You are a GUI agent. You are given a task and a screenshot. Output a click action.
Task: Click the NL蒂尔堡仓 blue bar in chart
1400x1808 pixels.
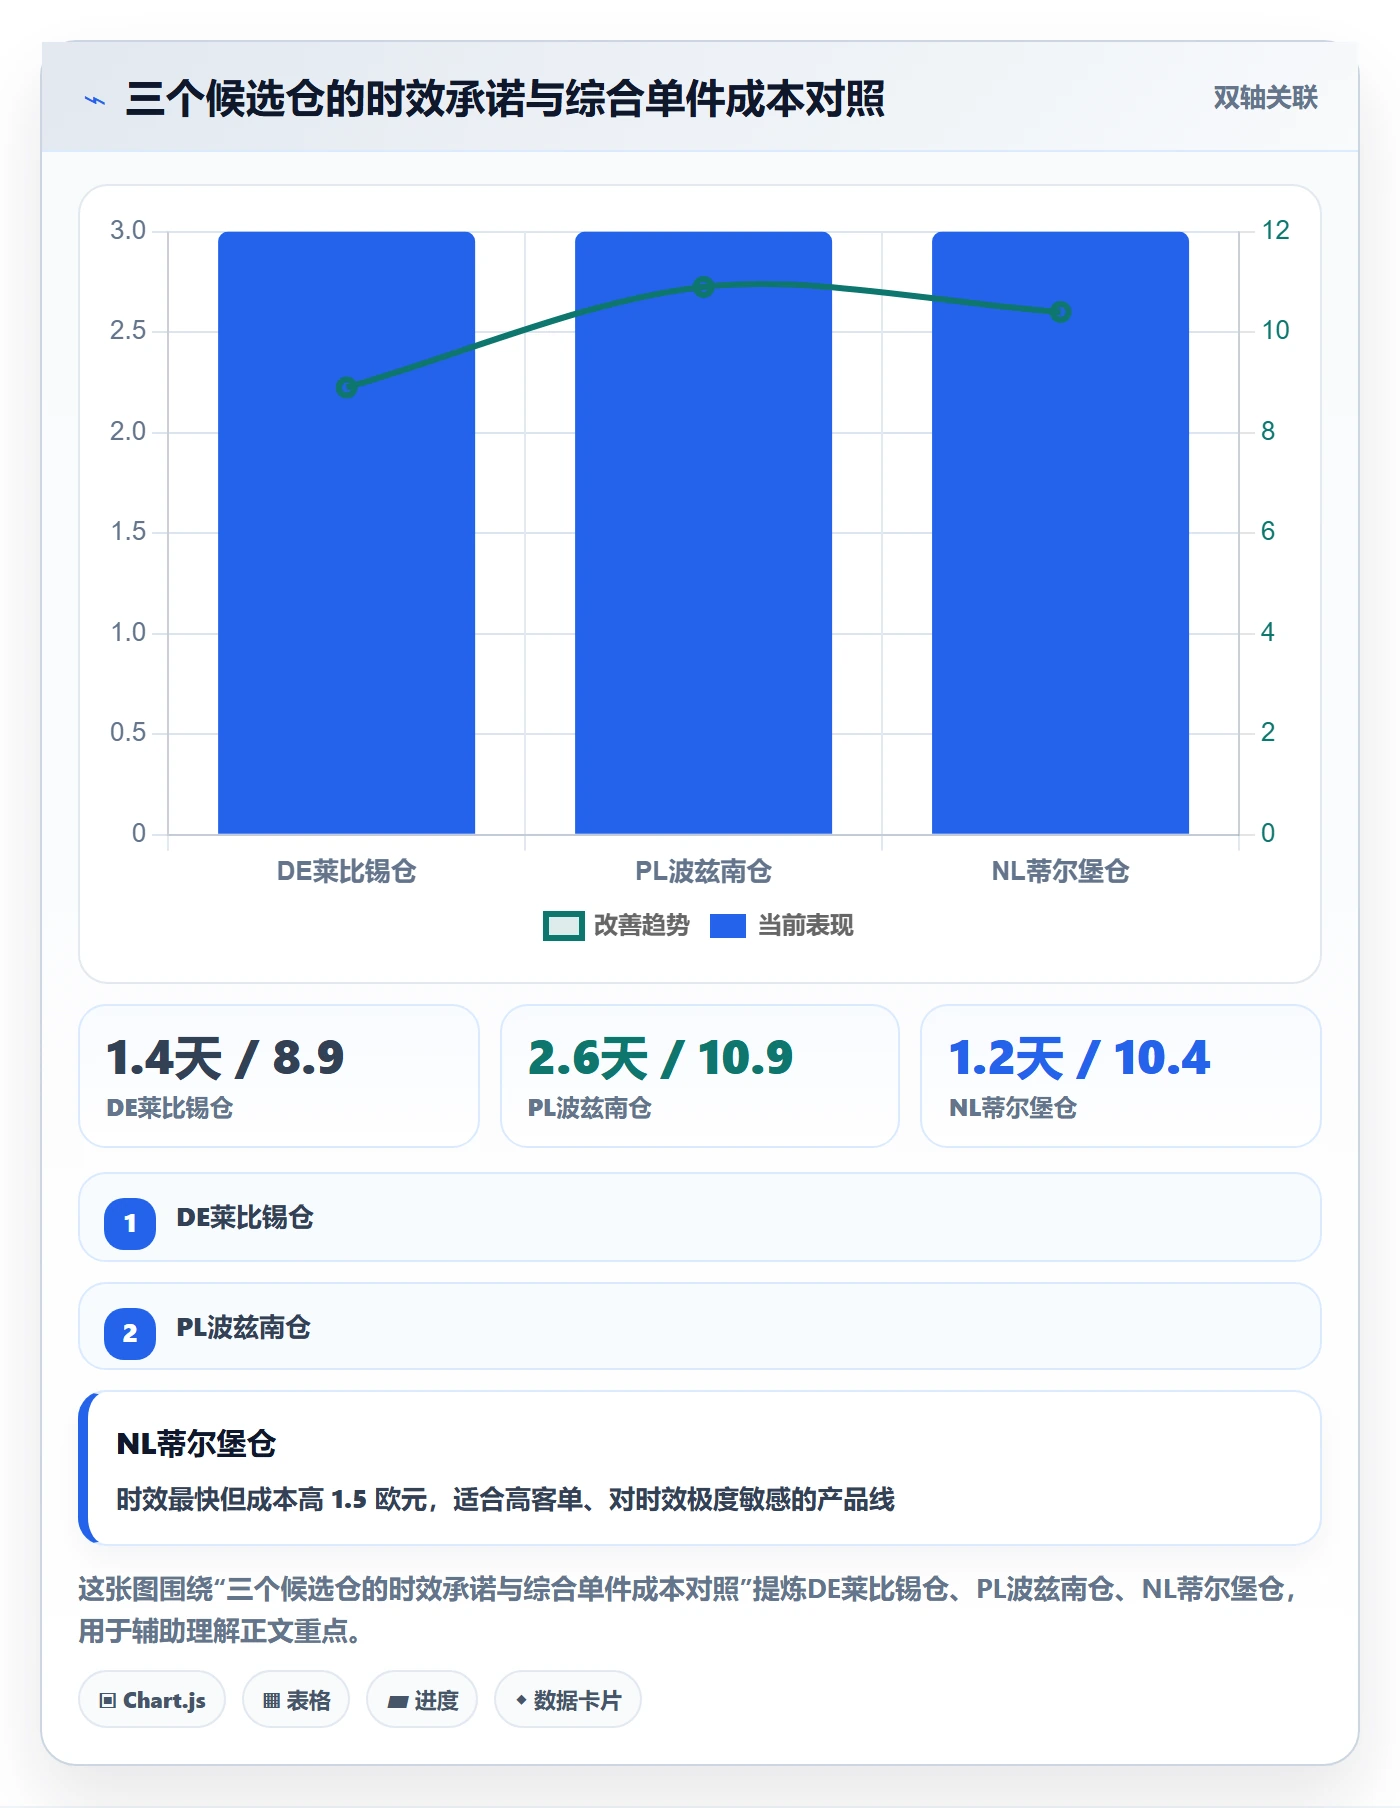point(1061,533)
